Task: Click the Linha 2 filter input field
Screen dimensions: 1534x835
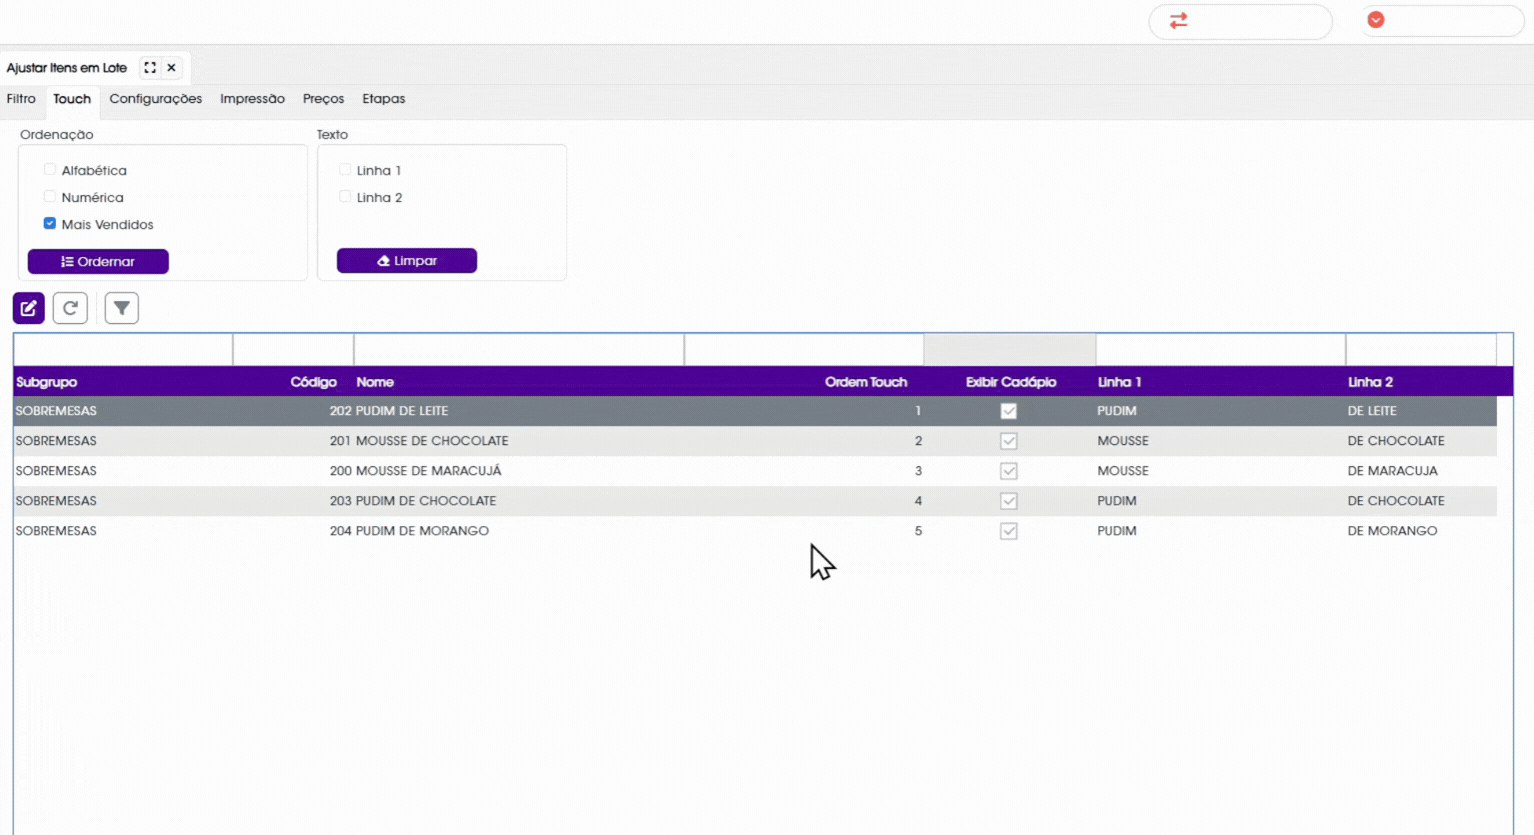Action: [1421, 350]
